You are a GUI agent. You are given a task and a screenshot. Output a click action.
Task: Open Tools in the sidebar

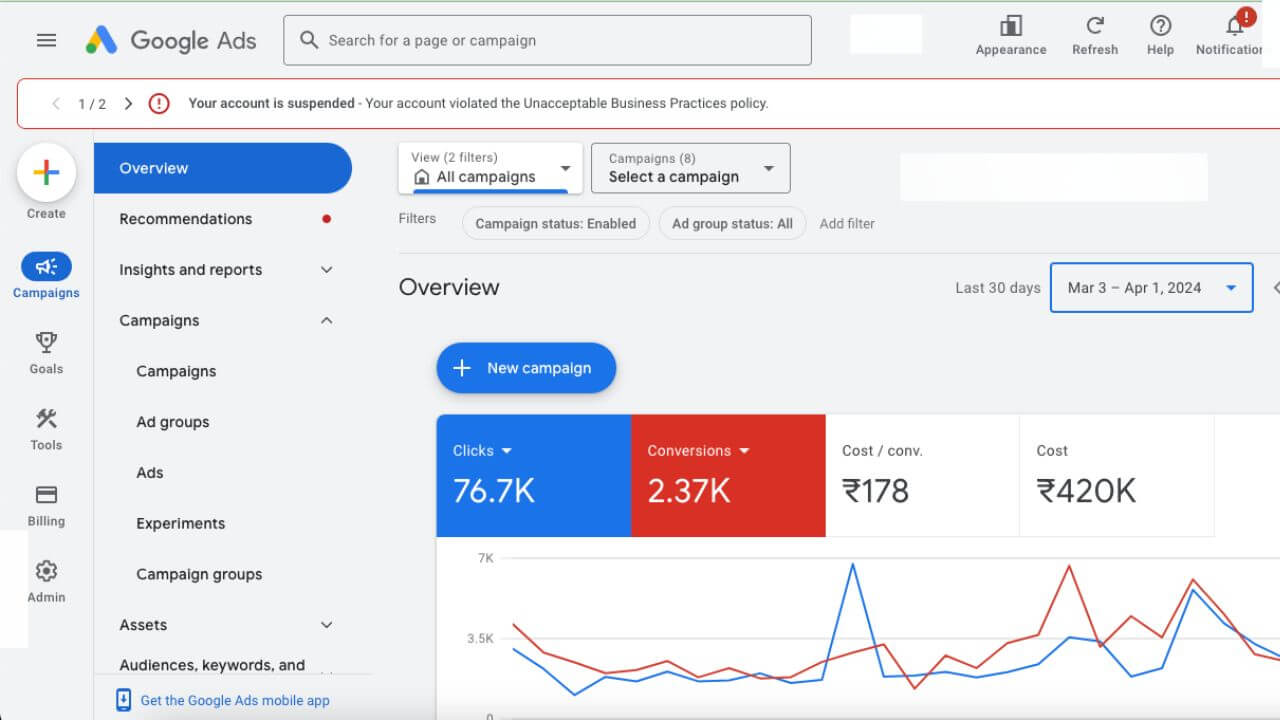46,429
